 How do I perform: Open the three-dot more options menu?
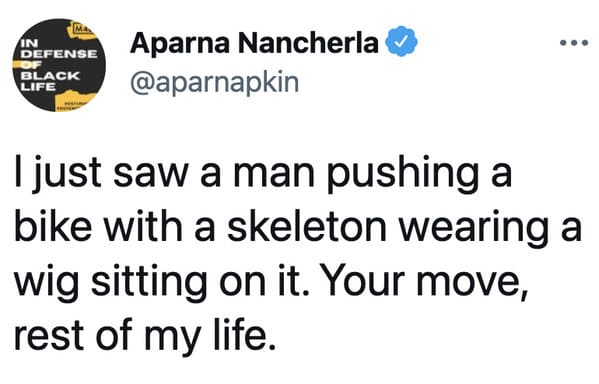574,43
